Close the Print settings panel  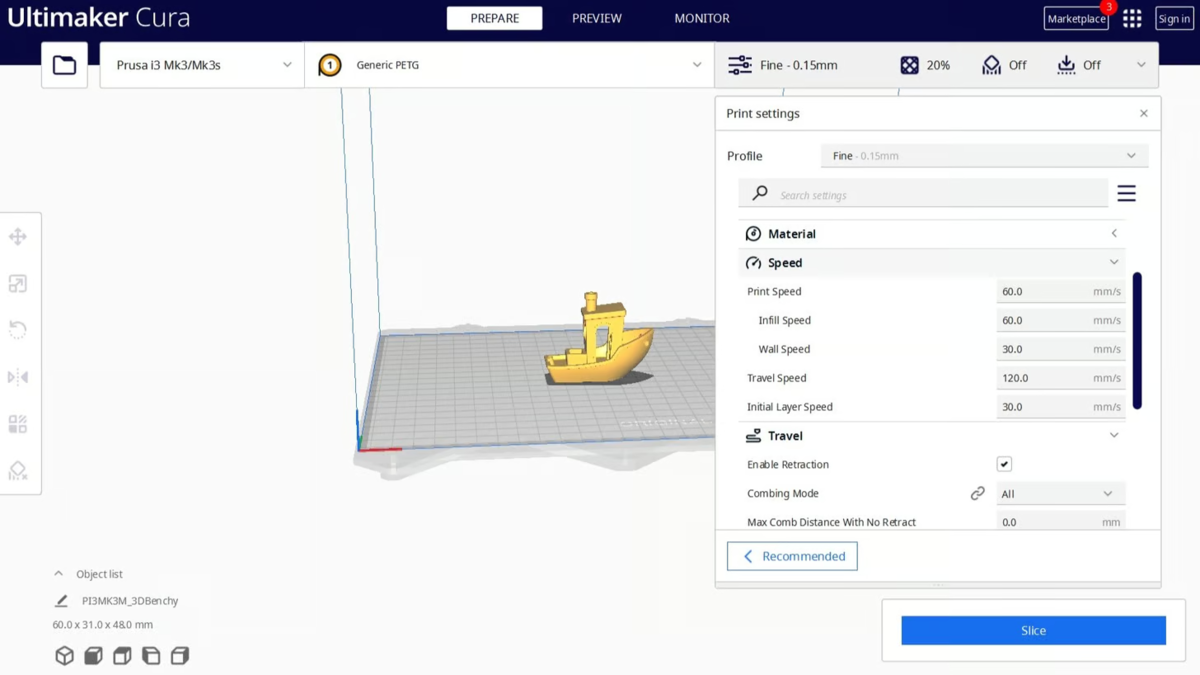tap(1144, 113)
